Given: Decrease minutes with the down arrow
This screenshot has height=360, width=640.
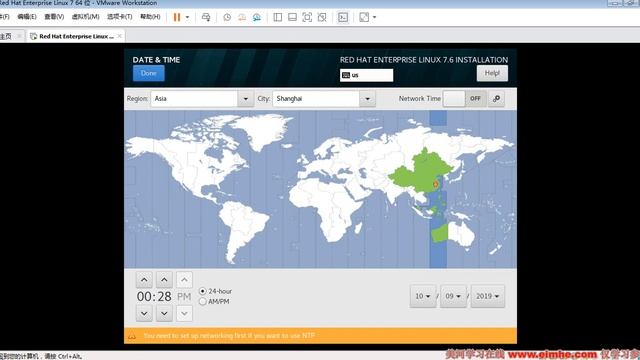Looking at the screenshot, I should (x=164, y=313).
